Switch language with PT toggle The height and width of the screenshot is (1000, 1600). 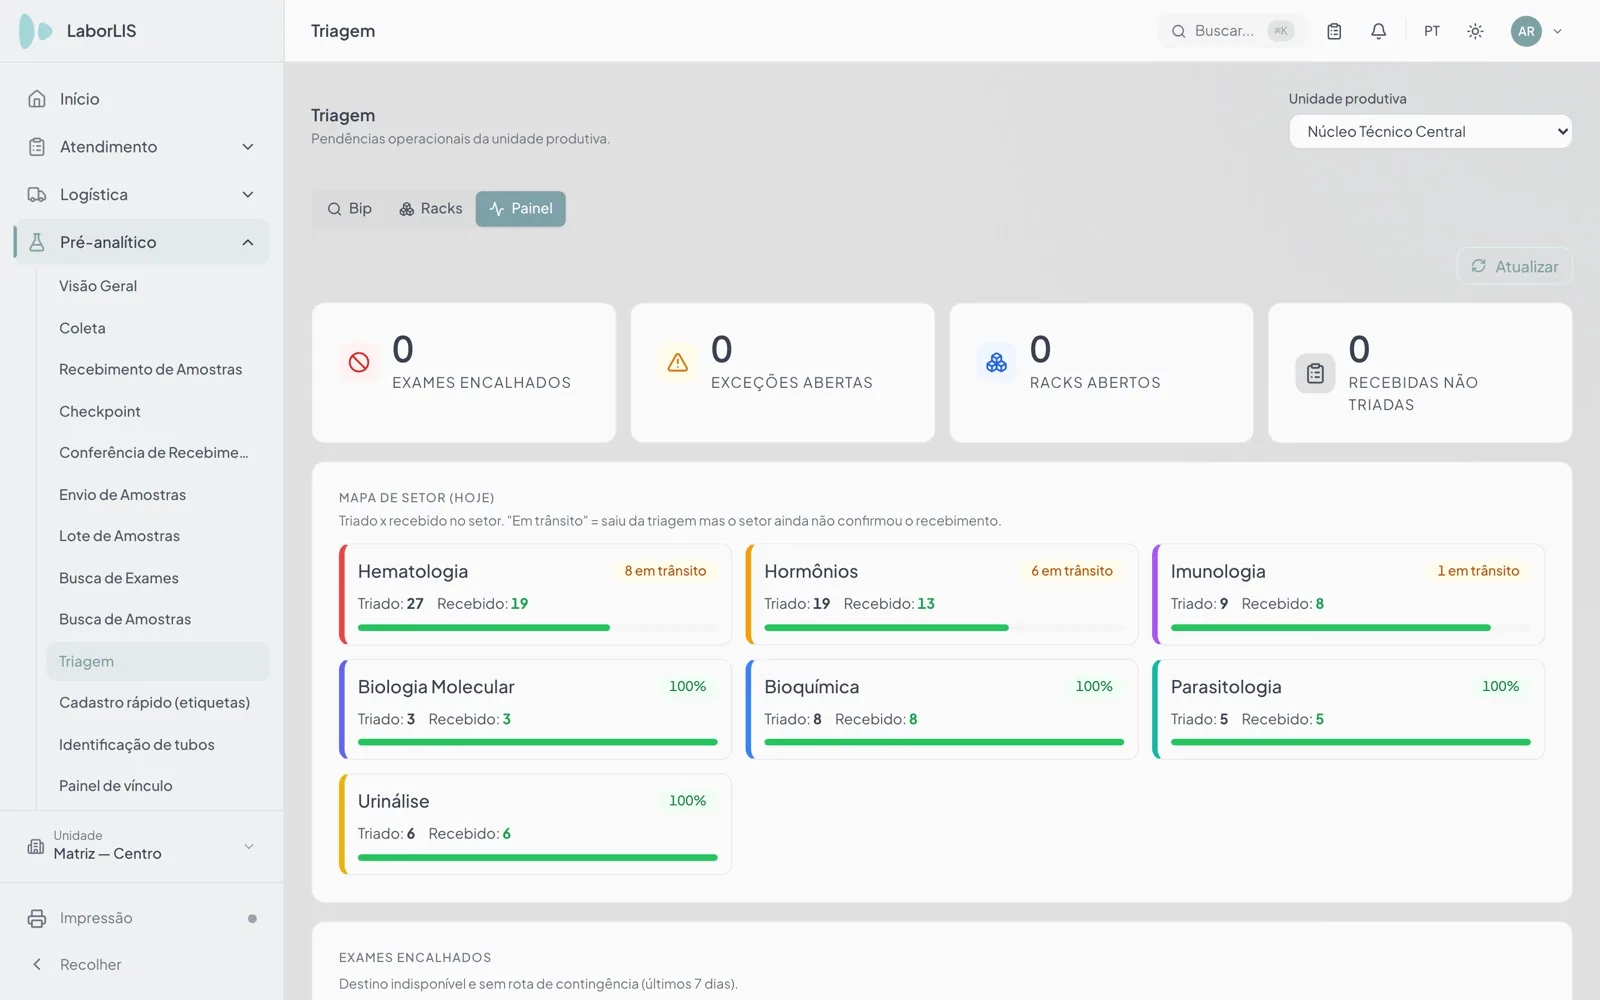pos(1432,31)
